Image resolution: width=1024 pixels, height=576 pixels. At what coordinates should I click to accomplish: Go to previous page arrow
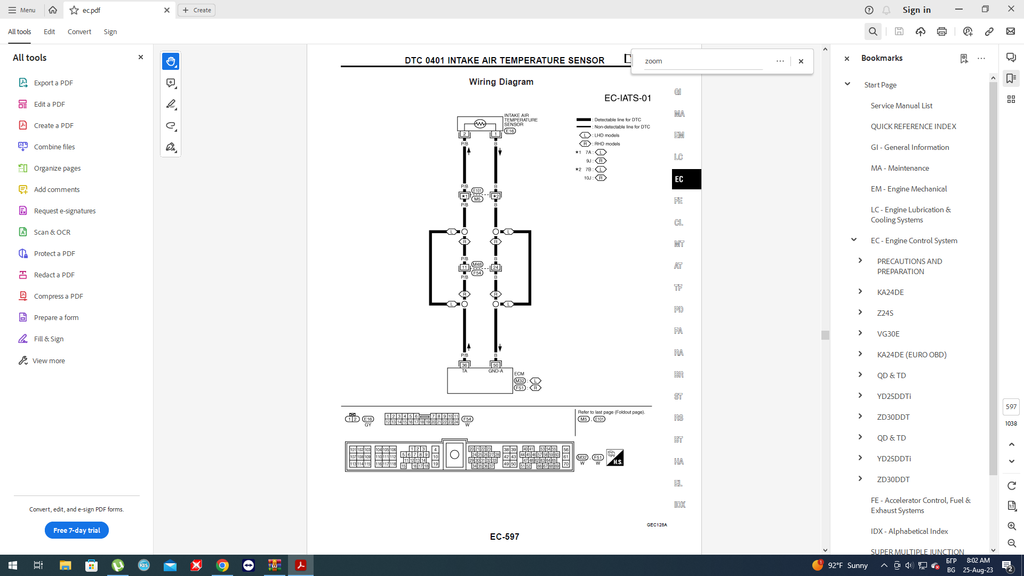tap(1012, 444)
